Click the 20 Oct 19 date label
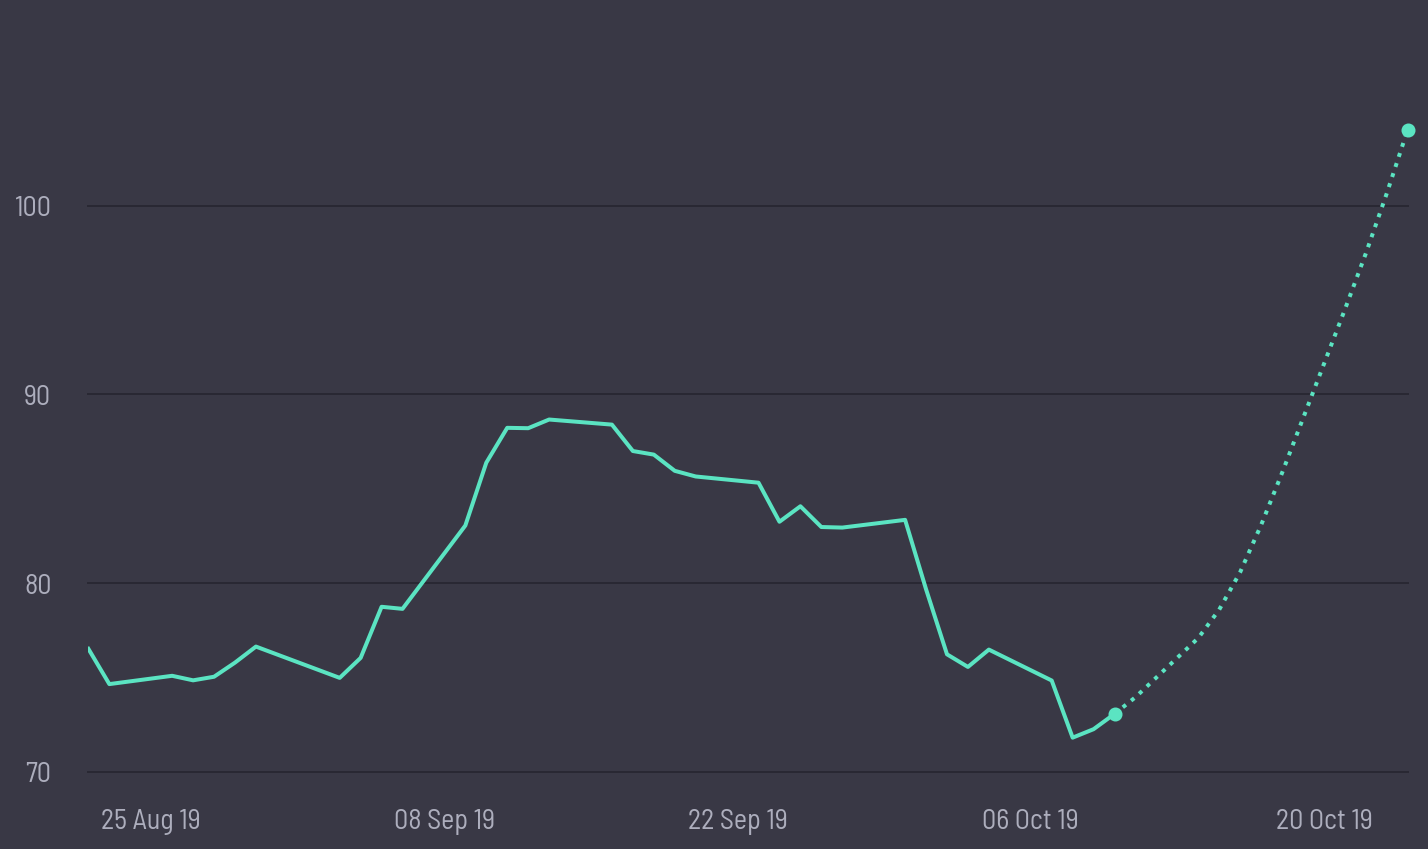This screenshot has width=1428, height=849. point(1324,820)
